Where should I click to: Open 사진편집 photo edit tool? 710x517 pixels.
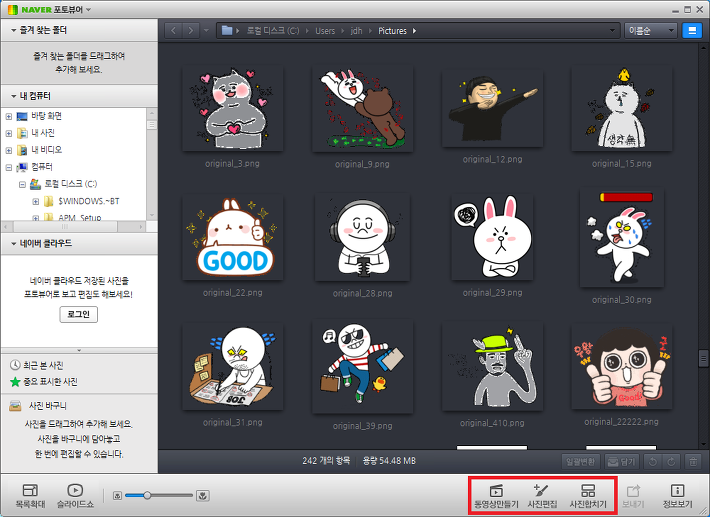click(x=542, y=496)
